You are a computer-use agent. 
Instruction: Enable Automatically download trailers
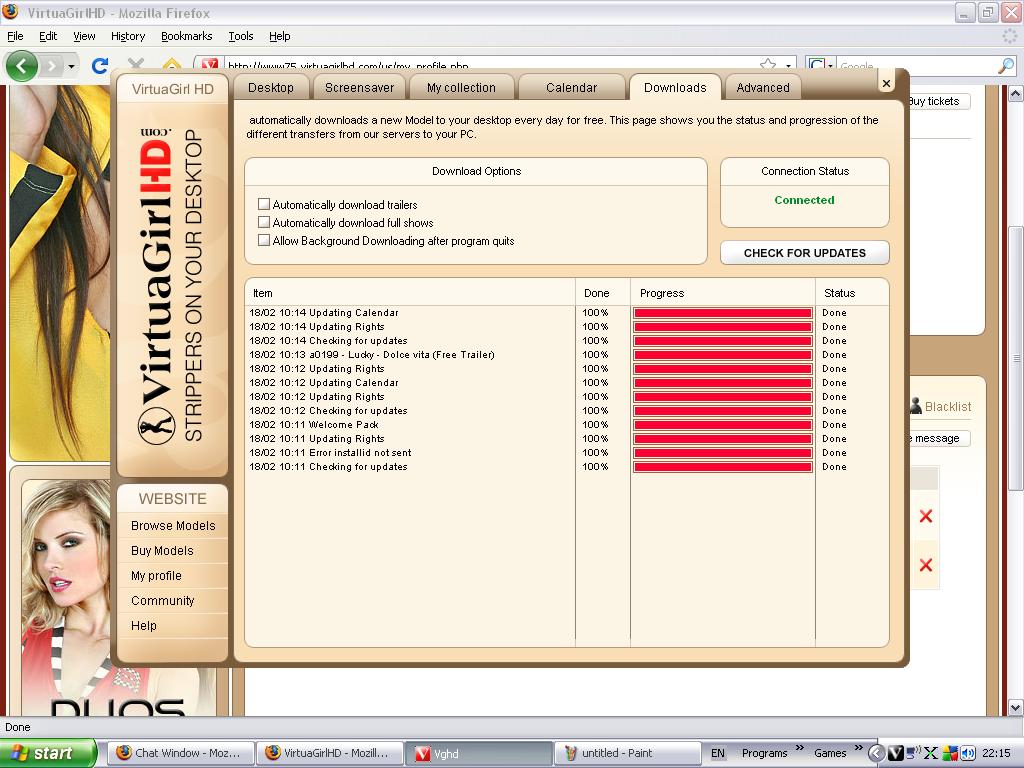point(264,204)
